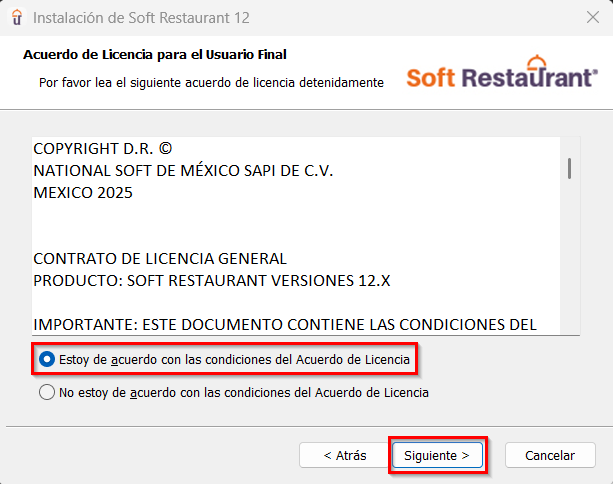Viewport: 613px width, 484px height.
Task: Click 'Por favor lea el siguiente acuerdo' subtitle
Action: (x=211, y=83)
